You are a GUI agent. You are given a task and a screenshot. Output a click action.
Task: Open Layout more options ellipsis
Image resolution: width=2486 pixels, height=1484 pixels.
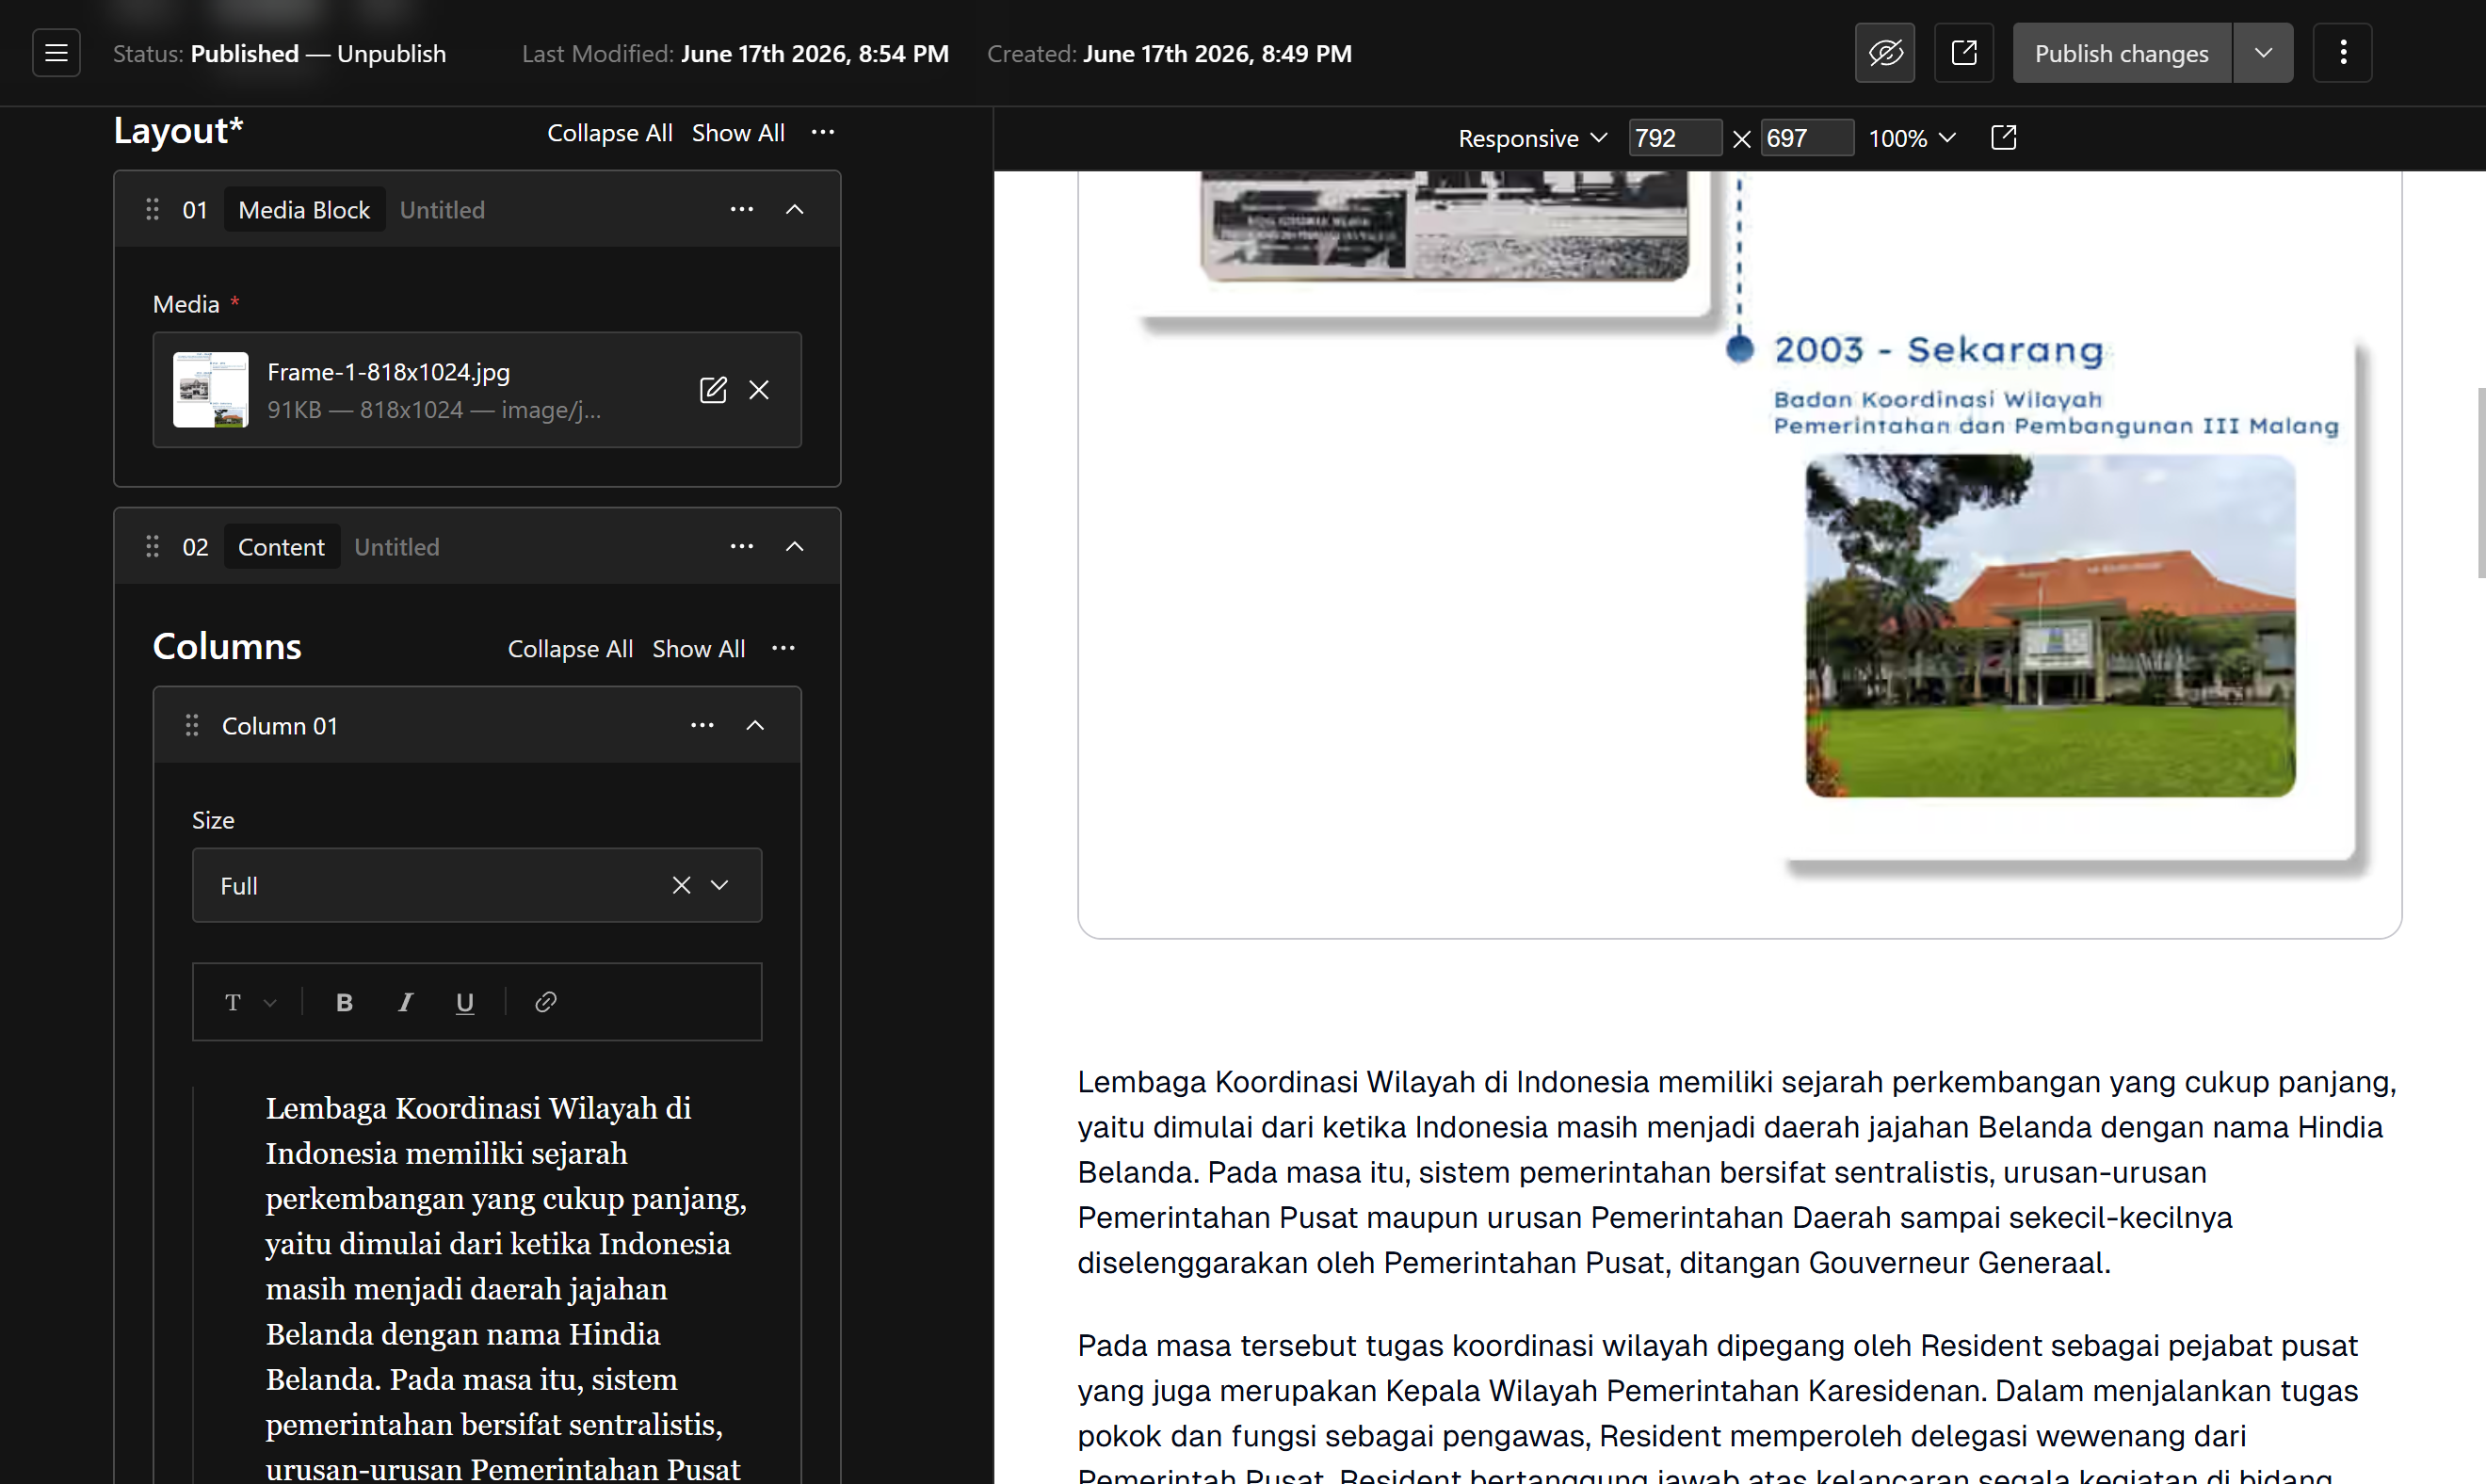[x=823, y=132]
